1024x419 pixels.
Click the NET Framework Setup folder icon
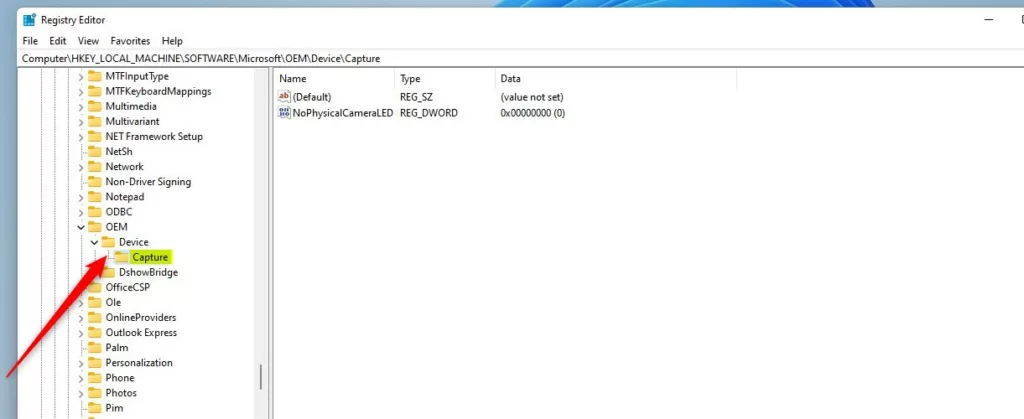pyautogui.click(x=95, y=136)
